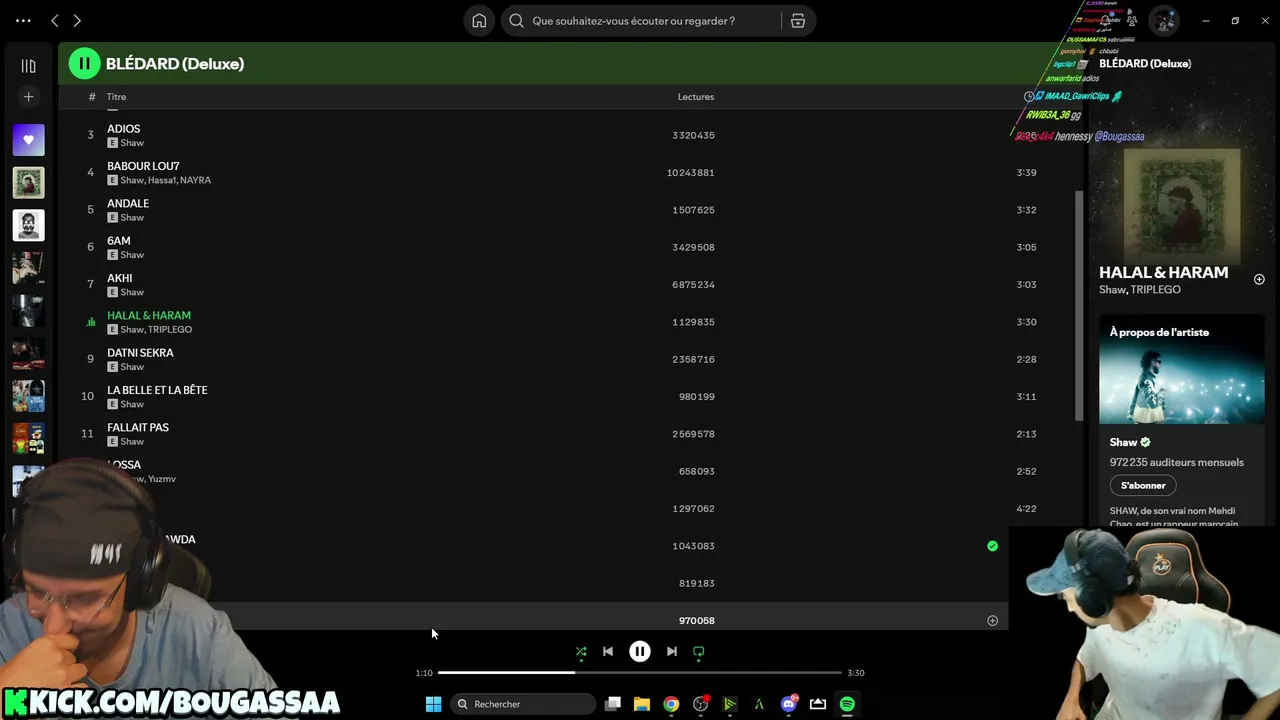This screenshot has height=720, width=1280.
Task: Open the Spotify three-dots menu
Action: click(x=23, y=20)
